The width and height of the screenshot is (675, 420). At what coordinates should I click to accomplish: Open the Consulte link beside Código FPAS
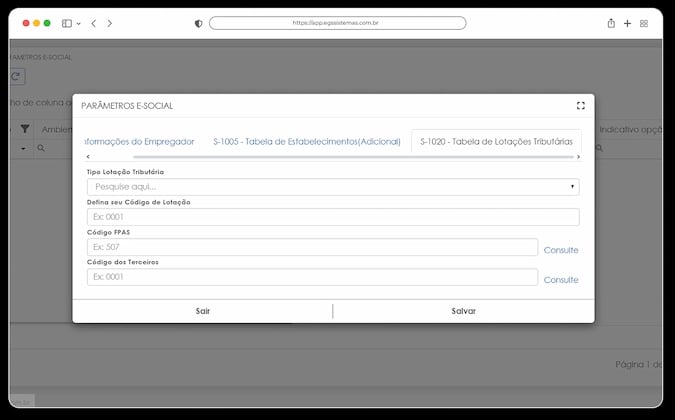point(560,250)
